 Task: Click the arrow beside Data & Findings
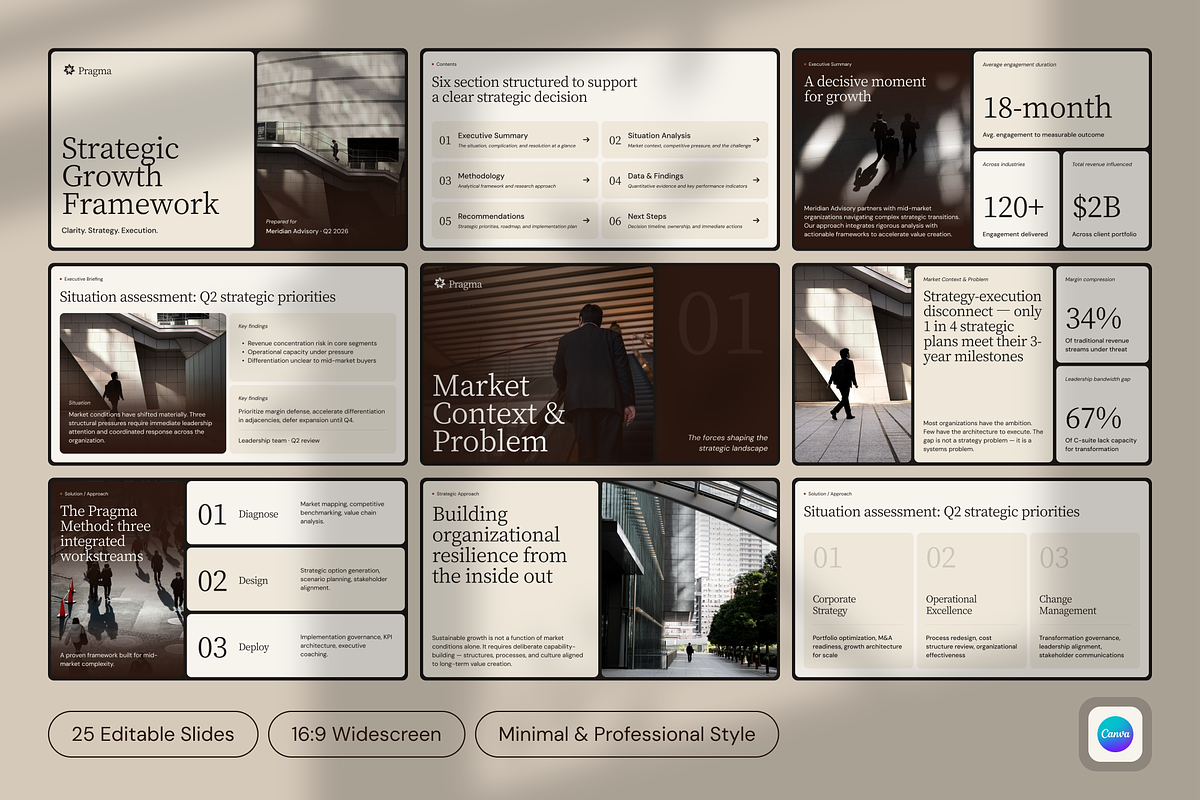(x=756, y=180)
